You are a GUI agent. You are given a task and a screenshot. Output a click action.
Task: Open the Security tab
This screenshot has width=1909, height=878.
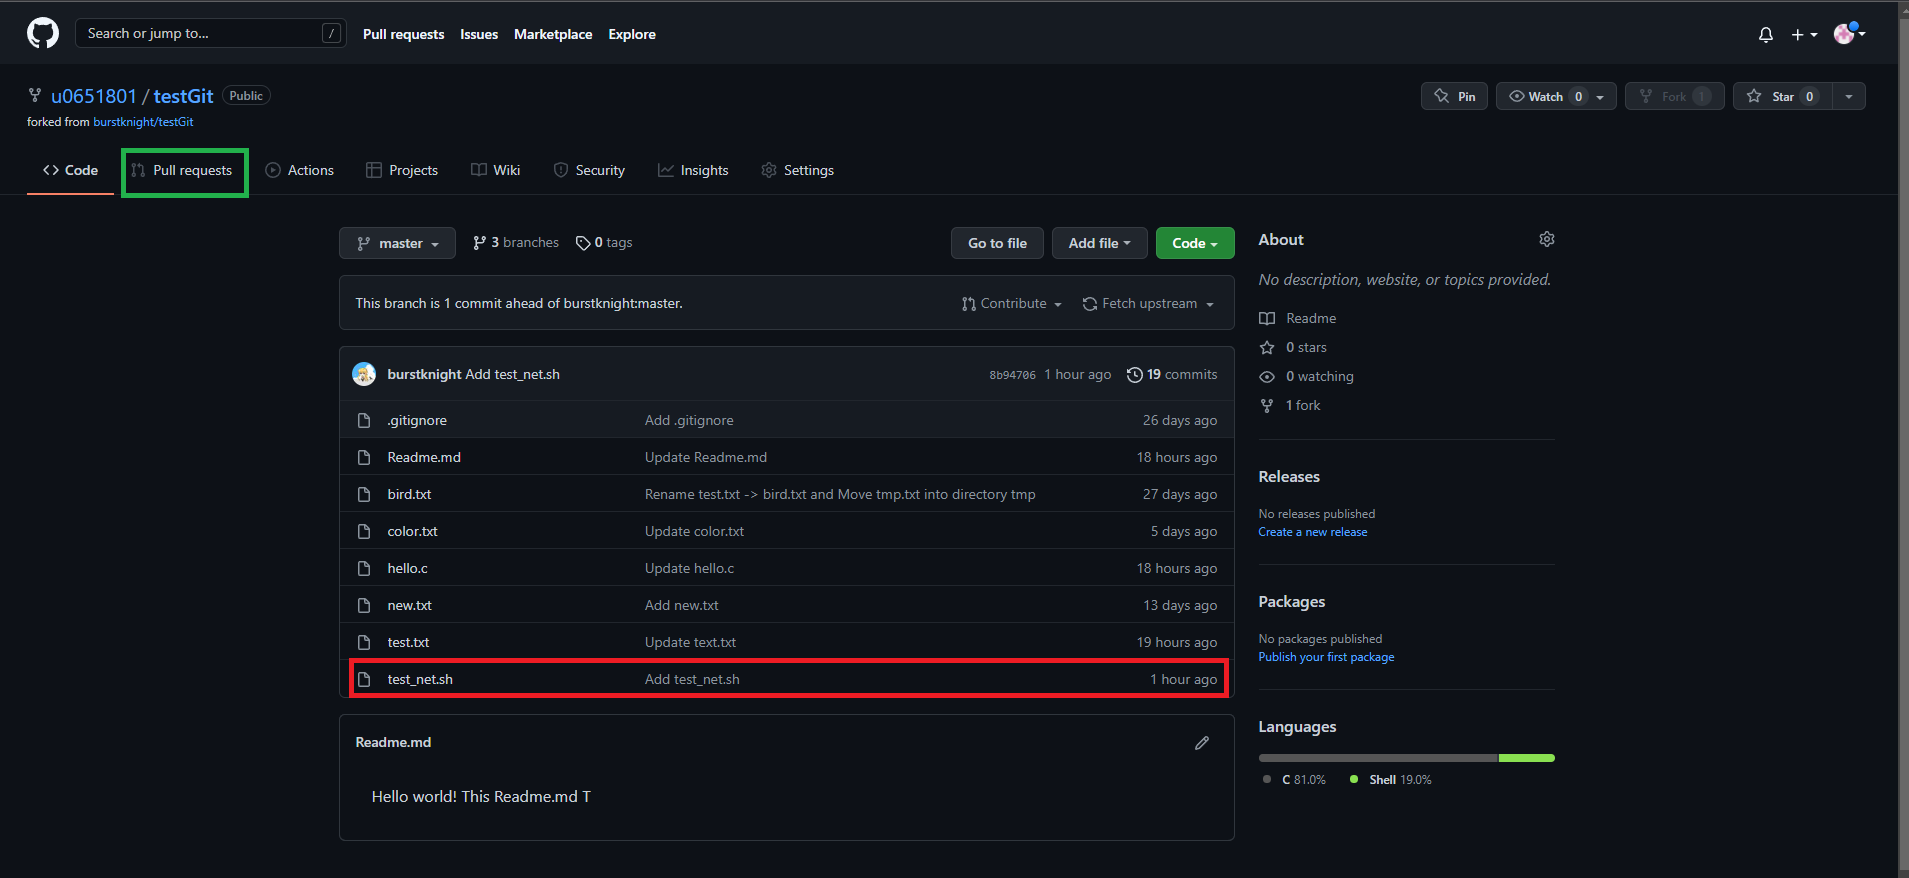coord(589,171)
